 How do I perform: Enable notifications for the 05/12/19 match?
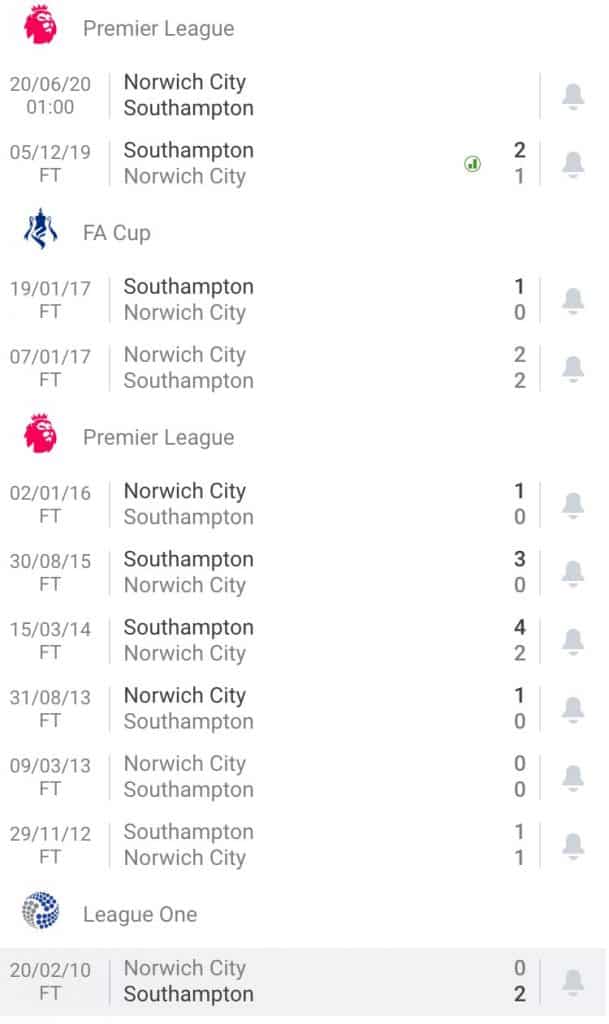(x=573, y=164)
